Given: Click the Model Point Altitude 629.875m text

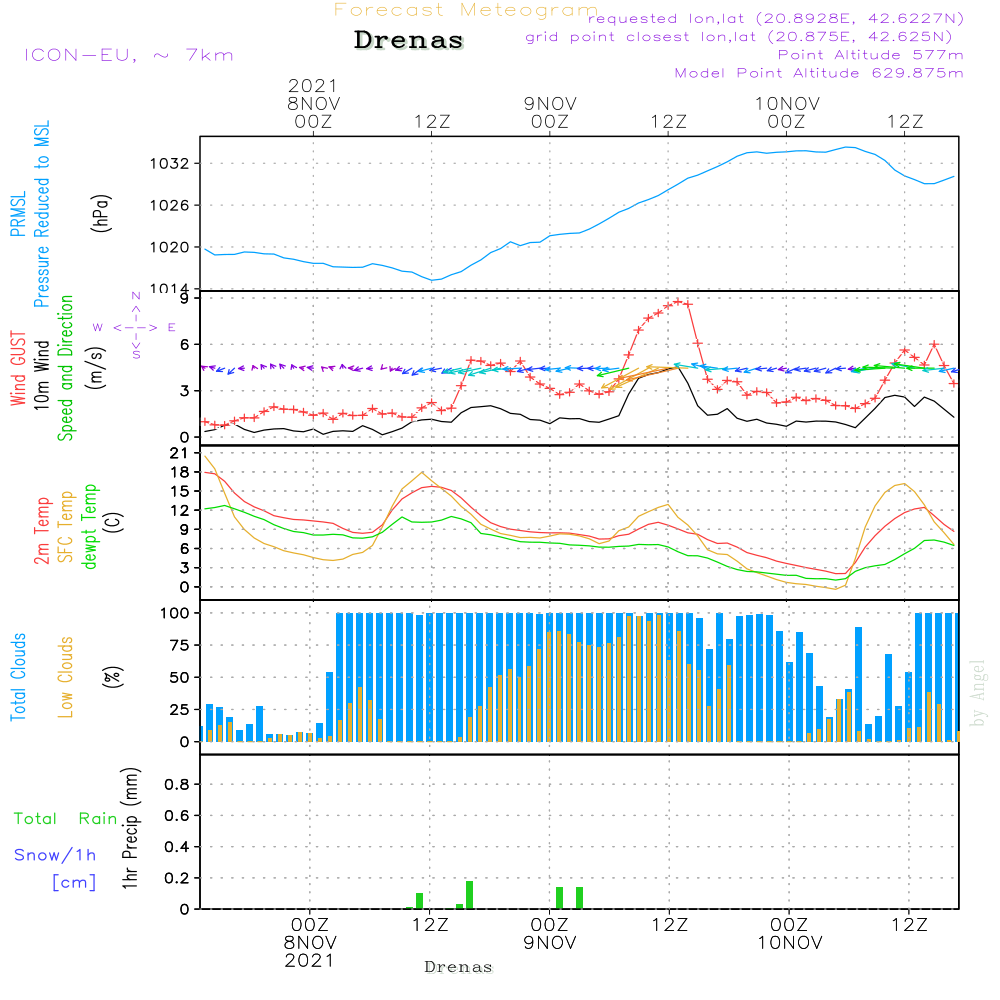Looking at the screenshot, I should [x=819, y=73].
